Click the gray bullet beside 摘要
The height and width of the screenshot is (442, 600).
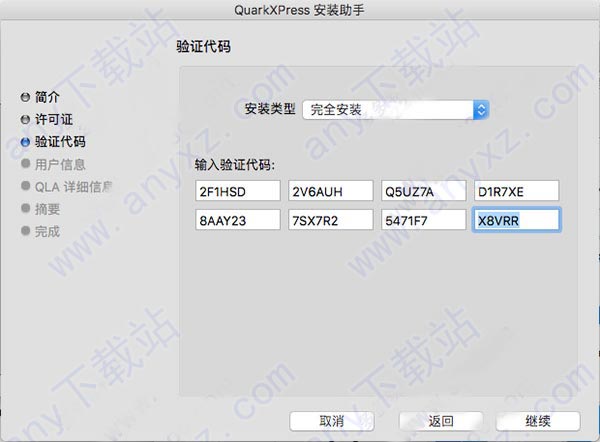pyautogui.click(x=25, y=208)
